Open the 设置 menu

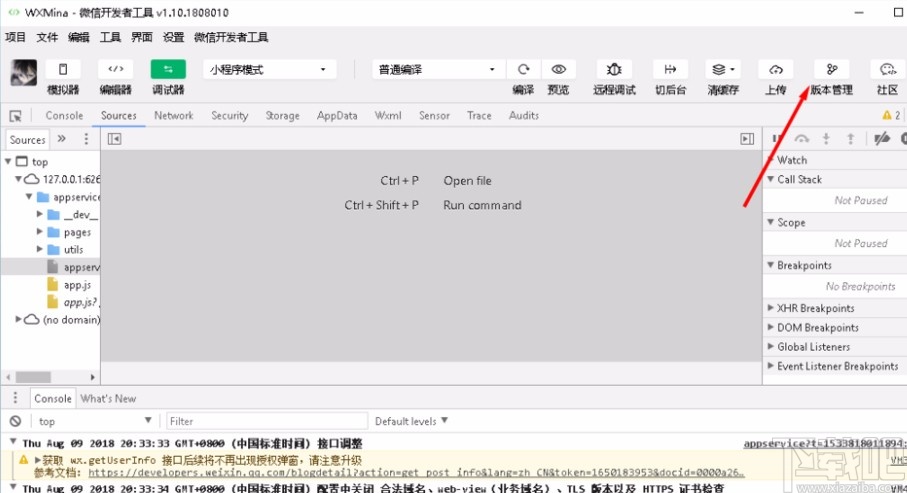click(173, 38)
